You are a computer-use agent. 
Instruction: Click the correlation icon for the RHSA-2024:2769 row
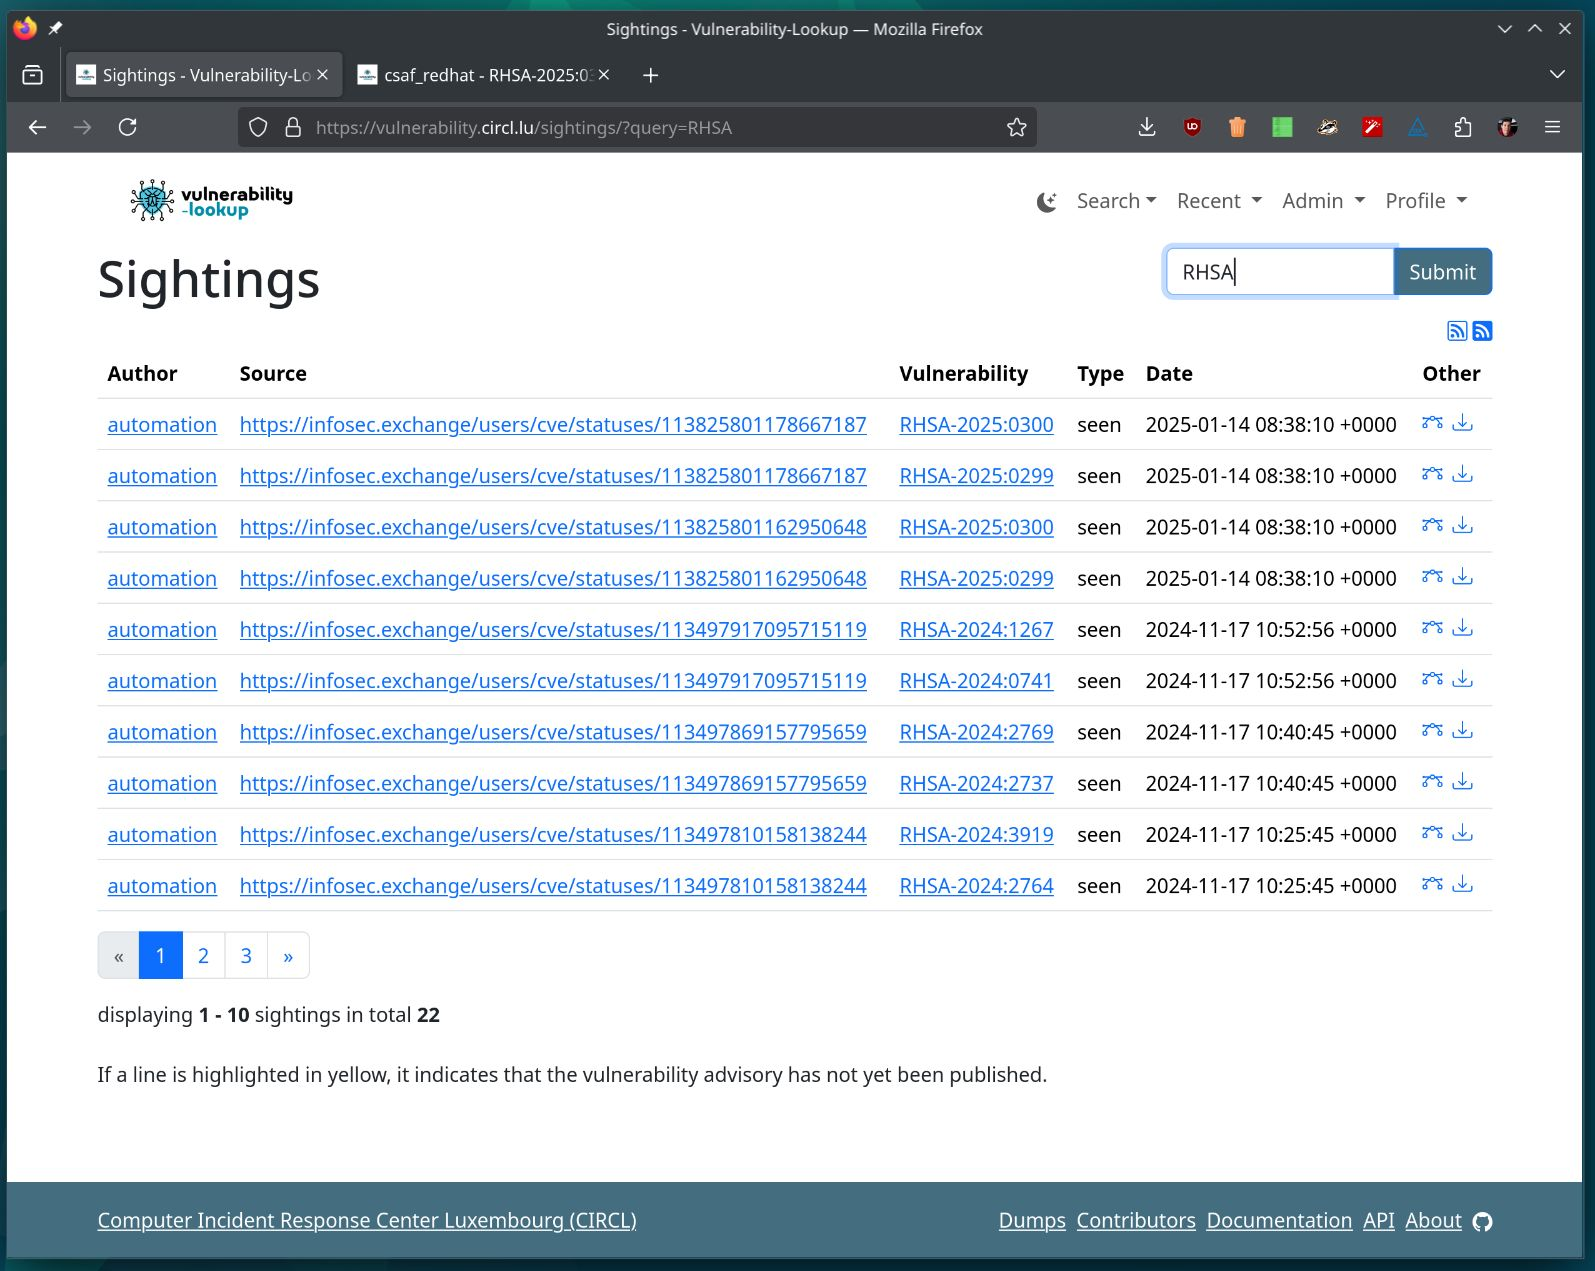pyautogui.click(x=1432, y=731)
